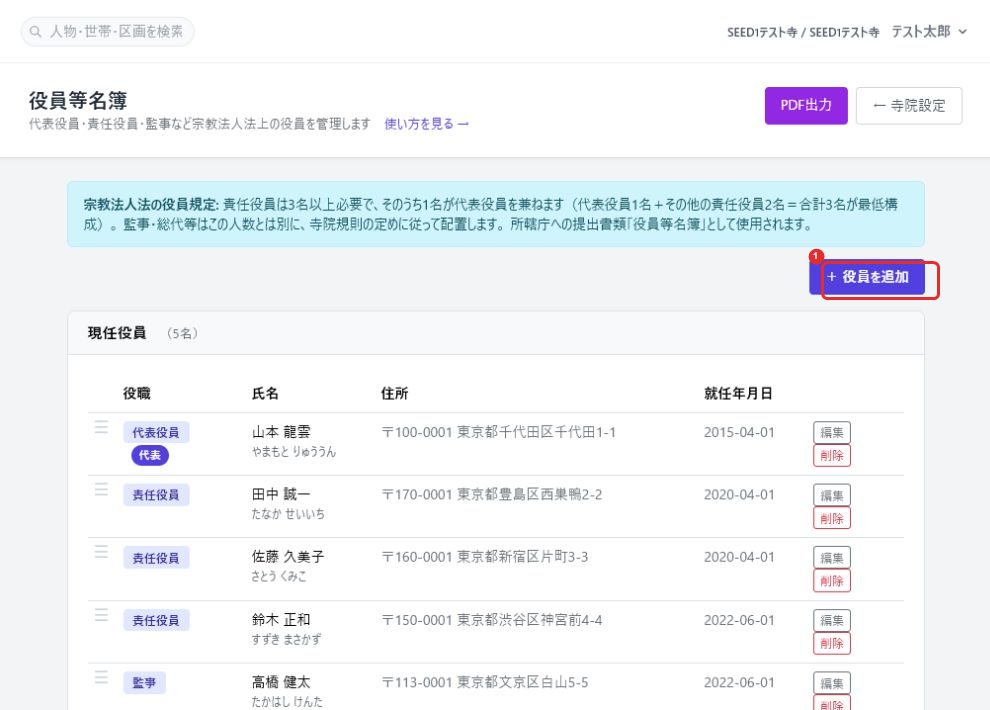This screenshot has height=710, width=990.
Task: Edit 佐藤 久美子 with 編集 button
Action: click(x=832, y=557)
